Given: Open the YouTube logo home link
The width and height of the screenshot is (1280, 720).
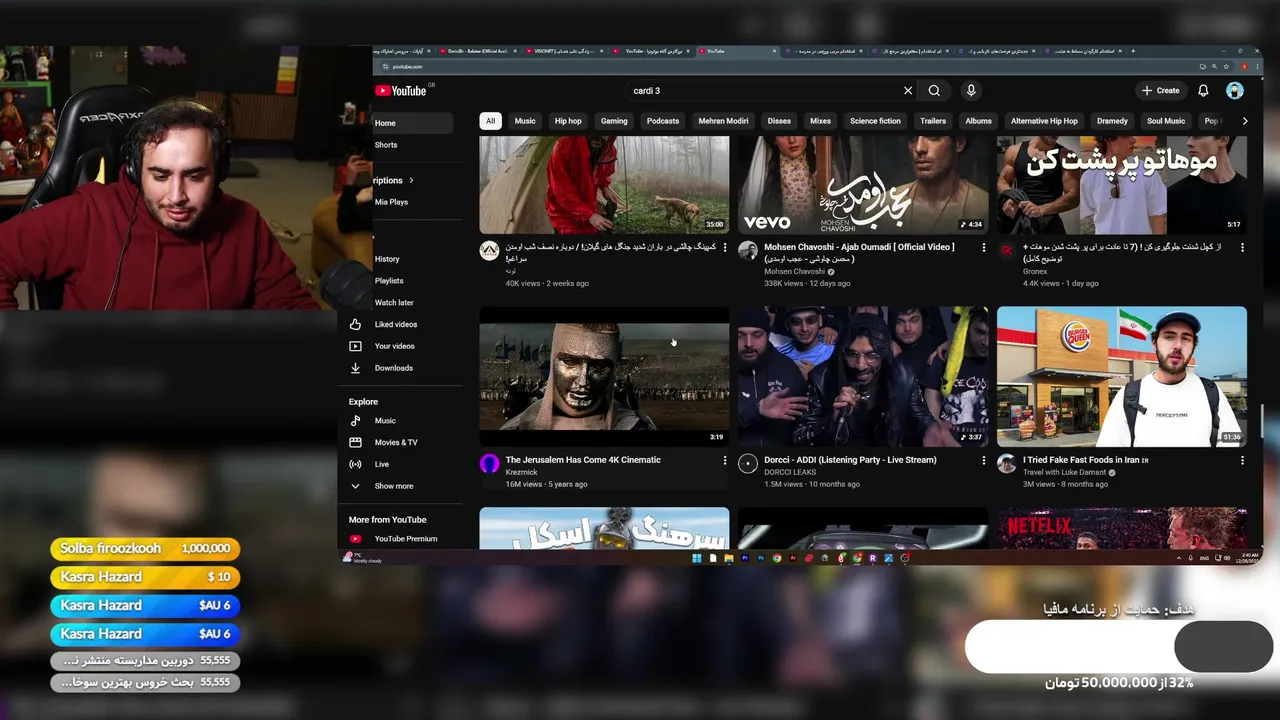Looking at the screenshot, I should [x=401, y=91].
